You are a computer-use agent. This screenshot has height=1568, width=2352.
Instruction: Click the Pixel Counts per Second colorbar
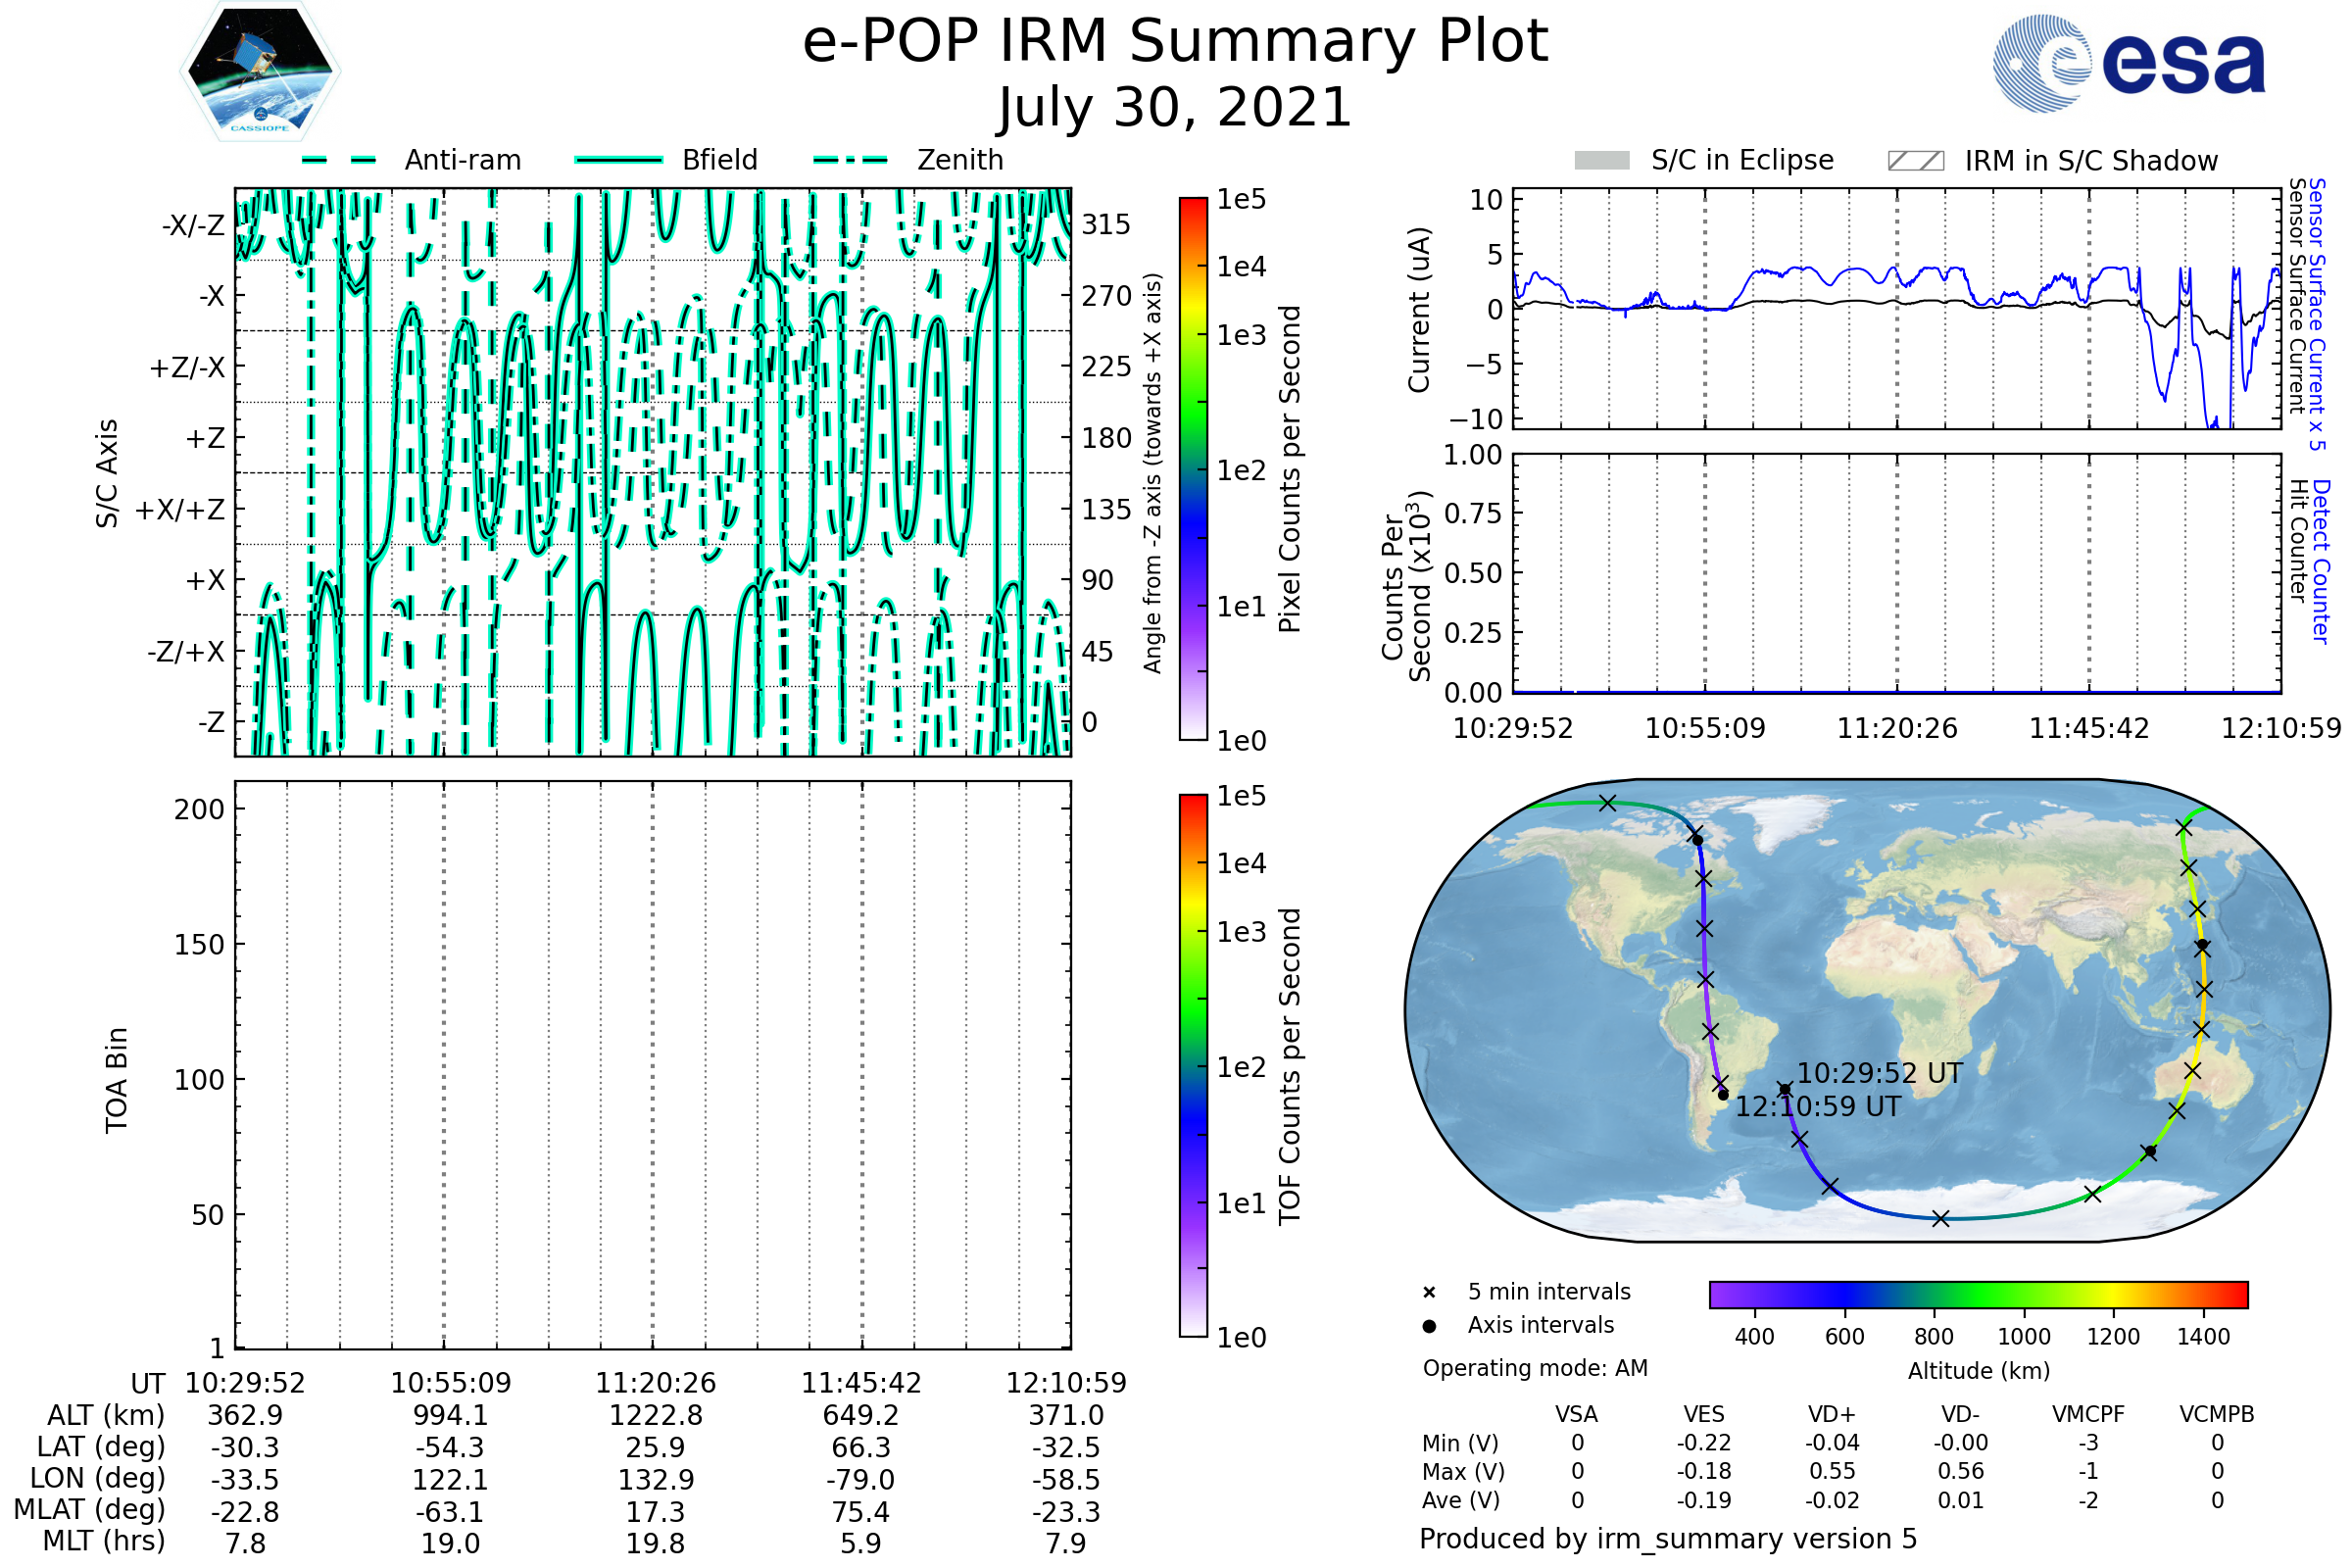[1193, 469]
